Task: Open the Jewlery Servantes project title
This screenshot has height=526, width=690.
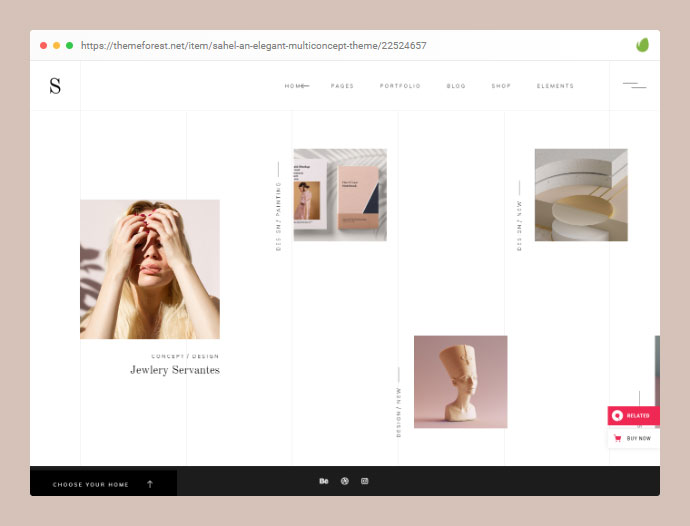Action: click(175, 370)
